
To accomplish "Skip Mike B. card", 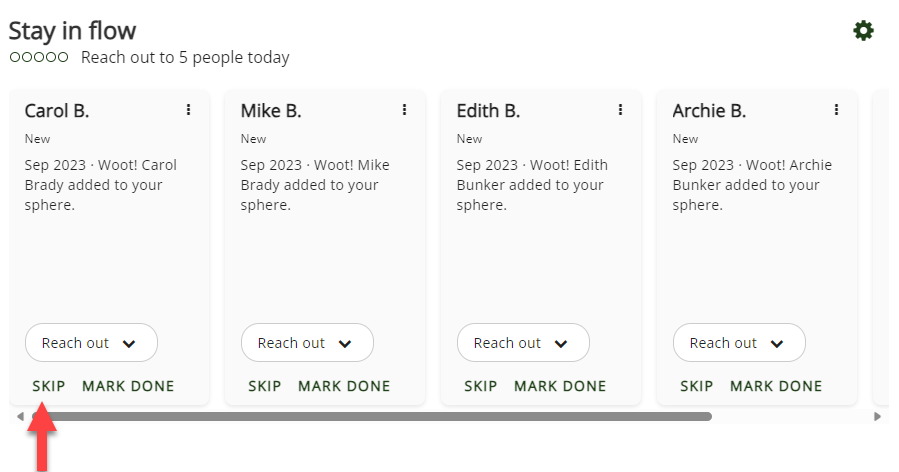I will click(x=264, y=386).
